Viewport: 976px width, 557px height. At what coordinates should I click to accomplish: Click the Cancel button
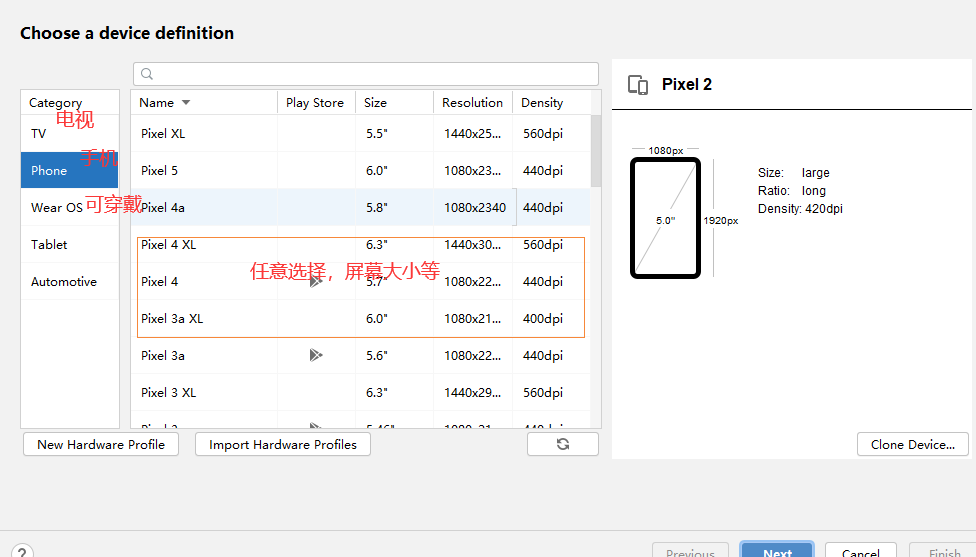pyautogui.click(x=861, y=550)
